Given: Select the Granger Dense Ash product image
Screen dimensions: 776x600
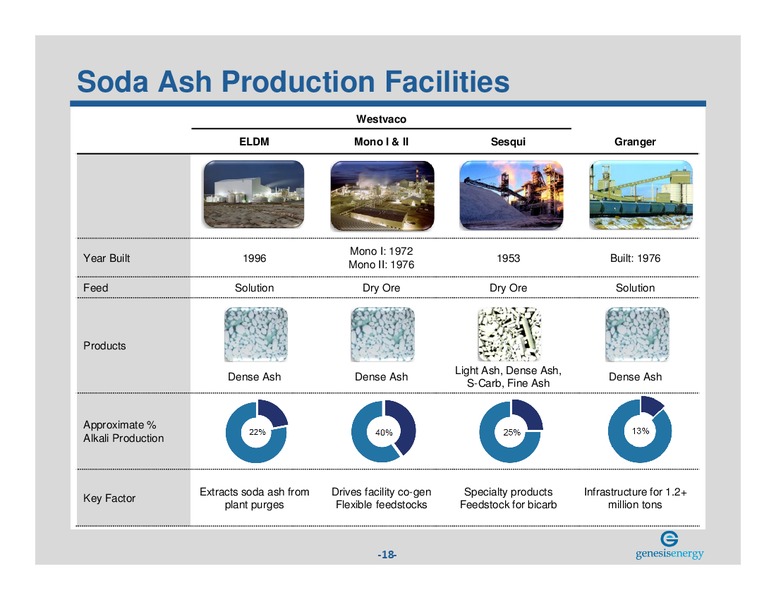Looking at the screenshot, I should (637, 334).
